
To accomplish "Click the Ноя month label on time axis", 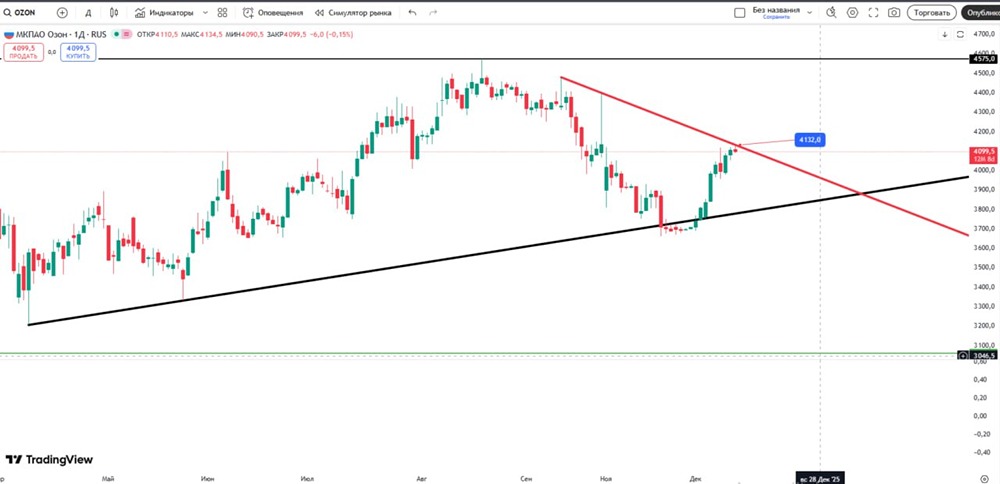I will pyautogui.click(x=606, y=478).
